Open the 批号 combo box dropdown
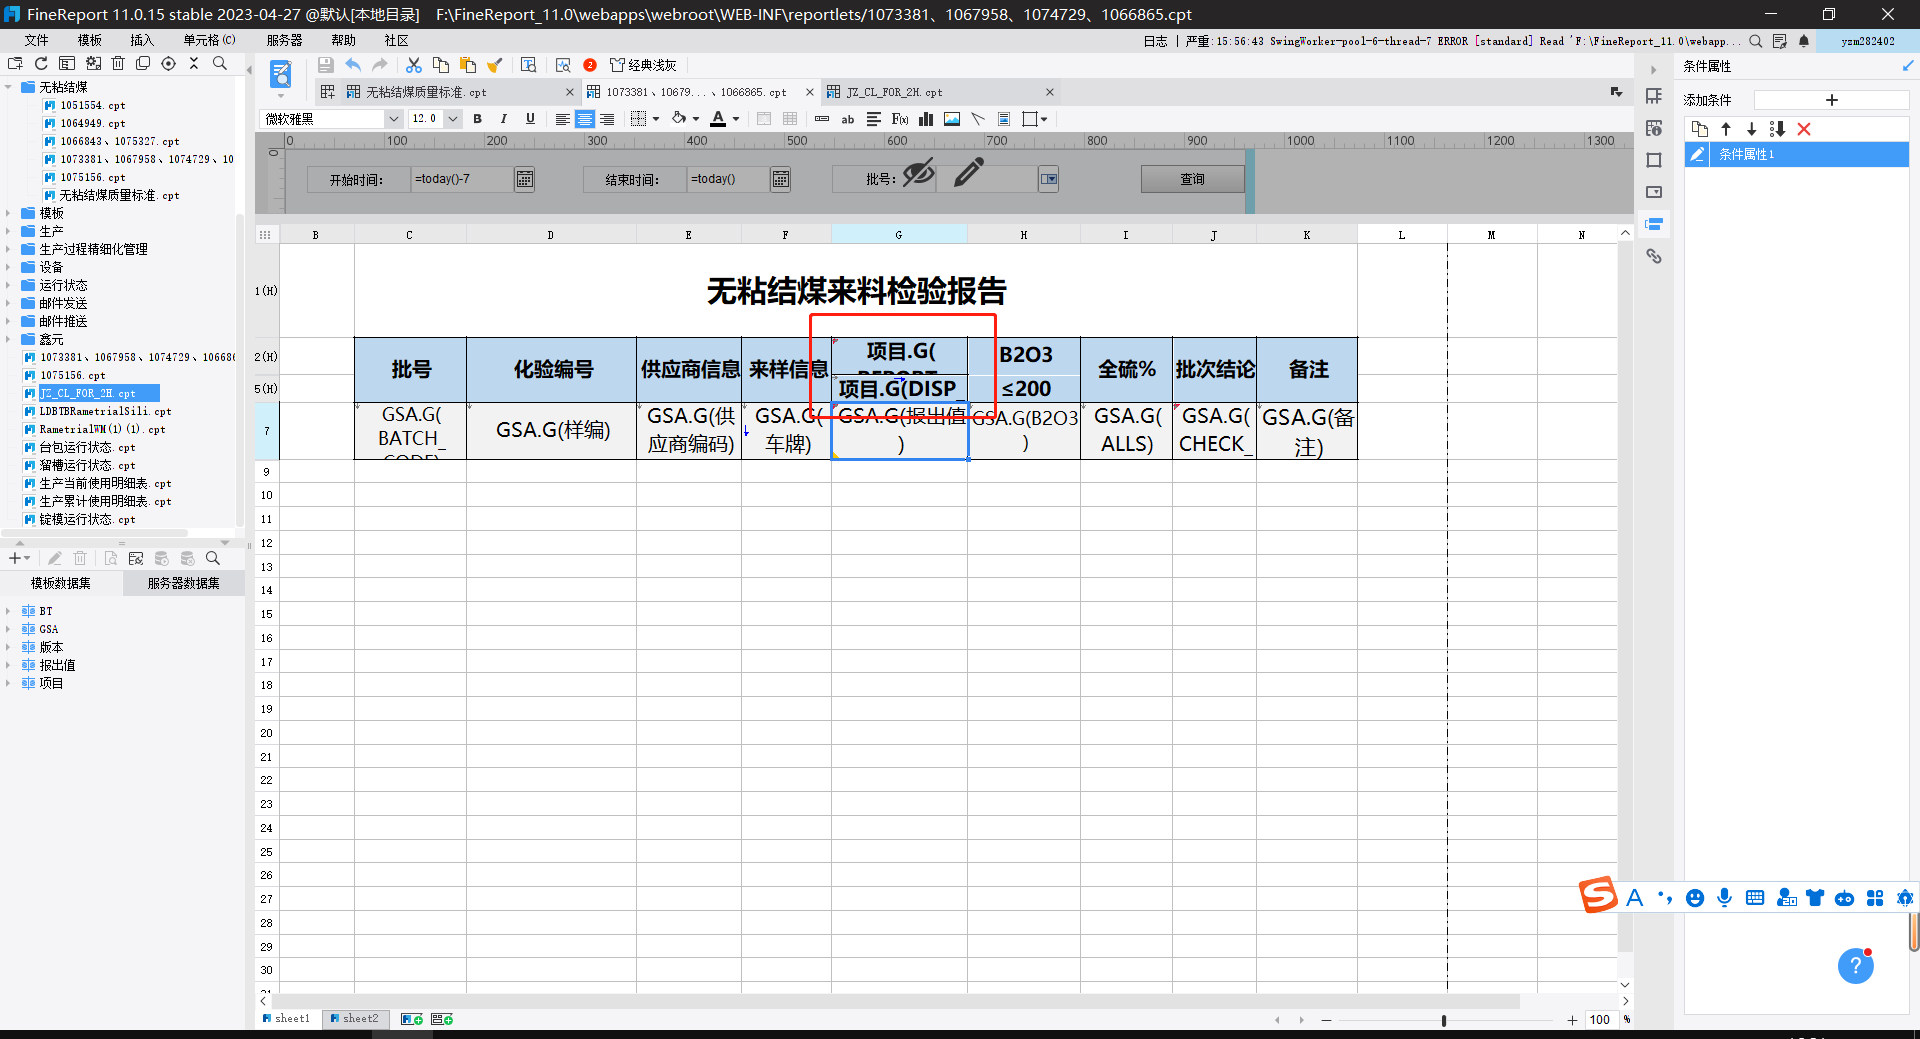 [x=1048, y=179]
